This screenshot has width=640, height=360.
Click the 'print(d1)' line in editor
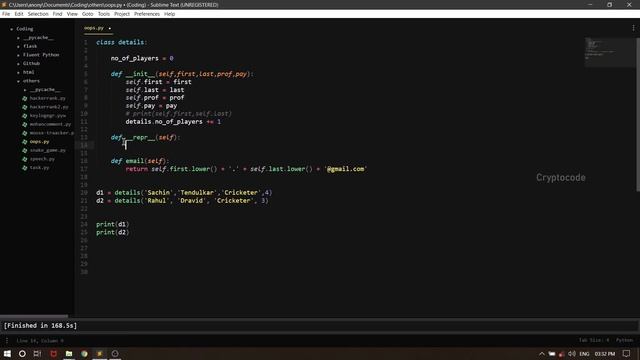click(x=112, y=224)
